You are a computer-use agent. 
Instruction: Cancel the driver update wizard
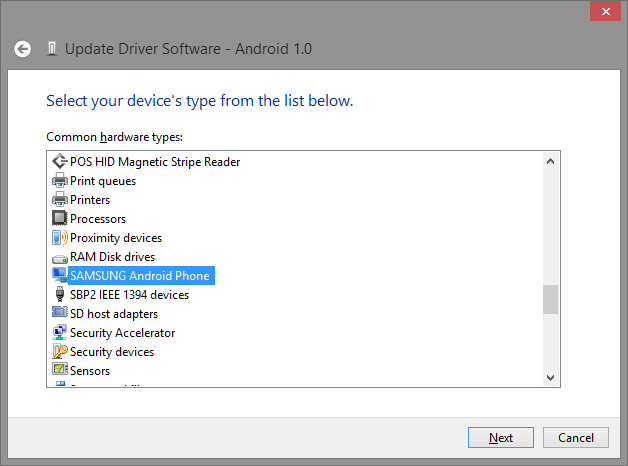(576, 438)
